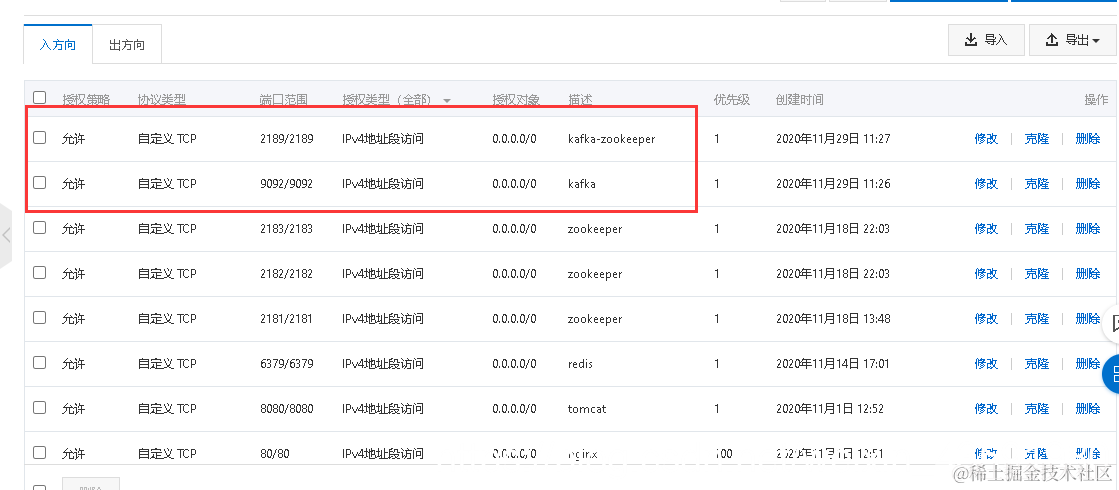Select the 2189/2189 port range cell

point(286,139)
